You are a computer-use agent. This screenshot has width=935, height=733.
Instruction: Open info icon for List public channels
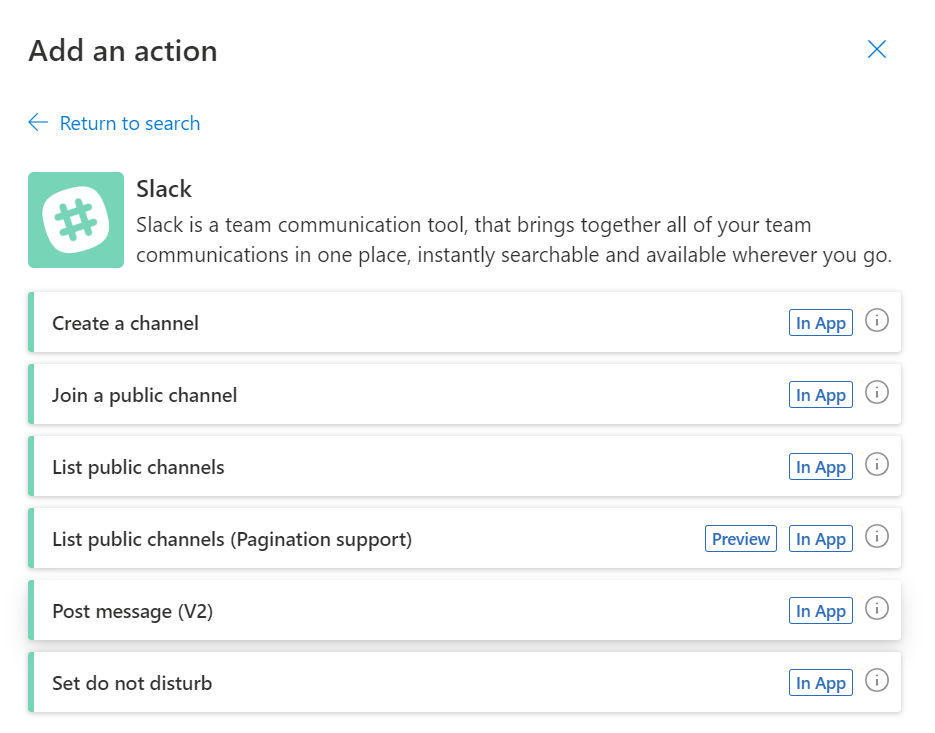coord(877,465)
